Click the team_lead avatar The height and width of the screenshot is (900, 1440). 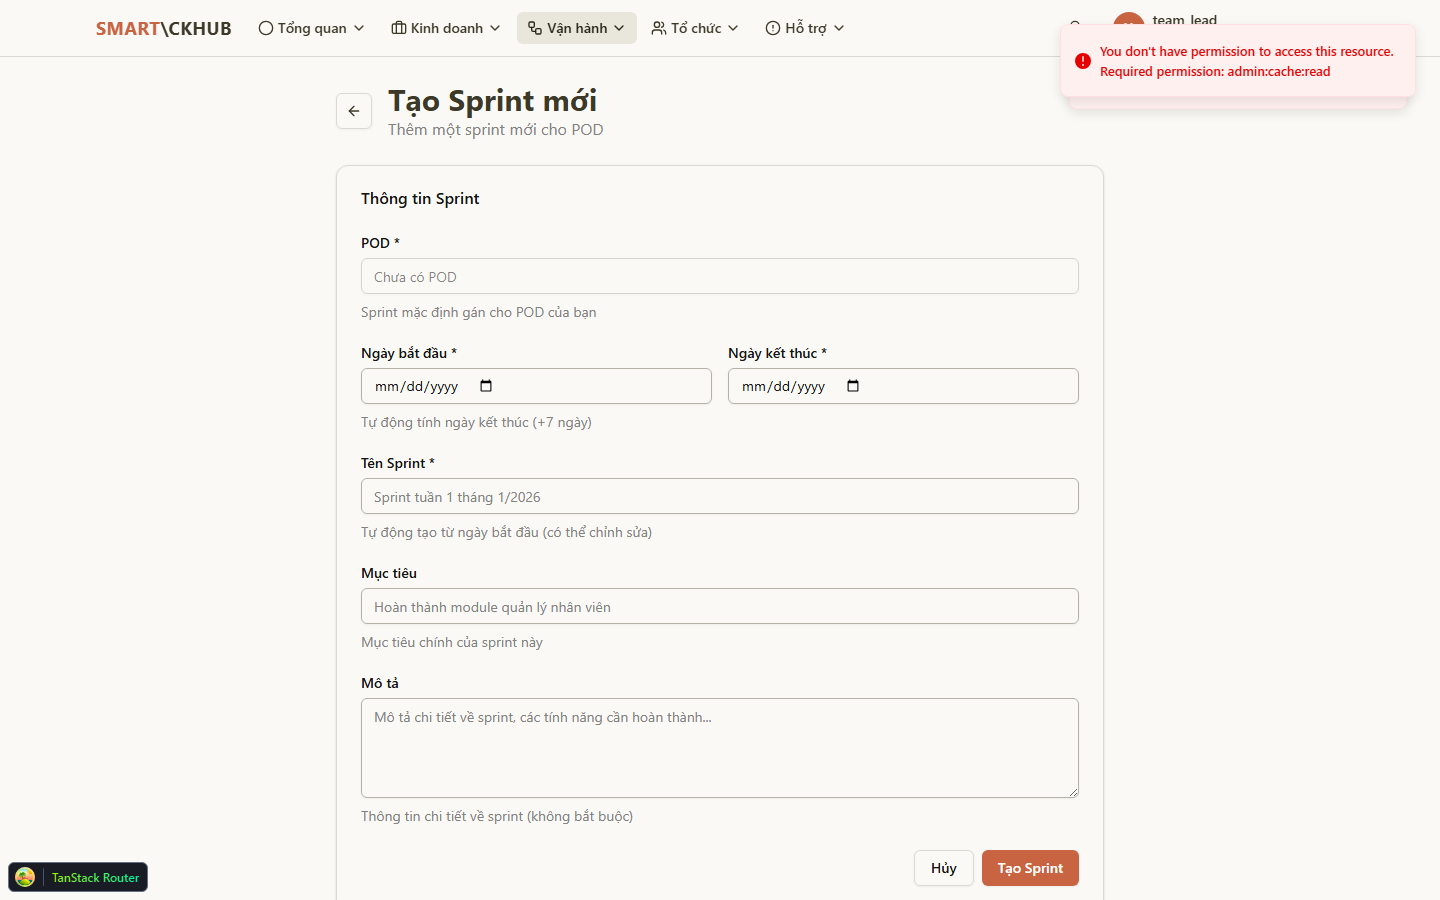(x=1128, y=21)
